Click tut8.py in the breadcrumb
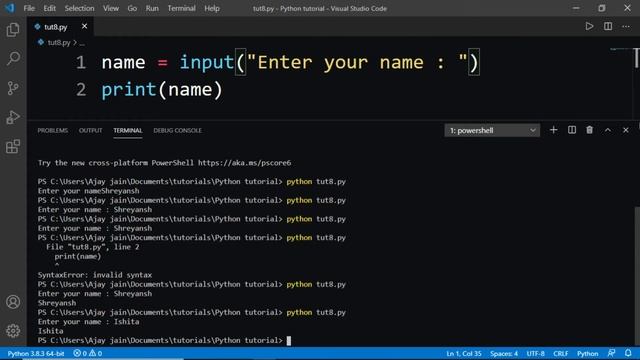 pos(59,42)
